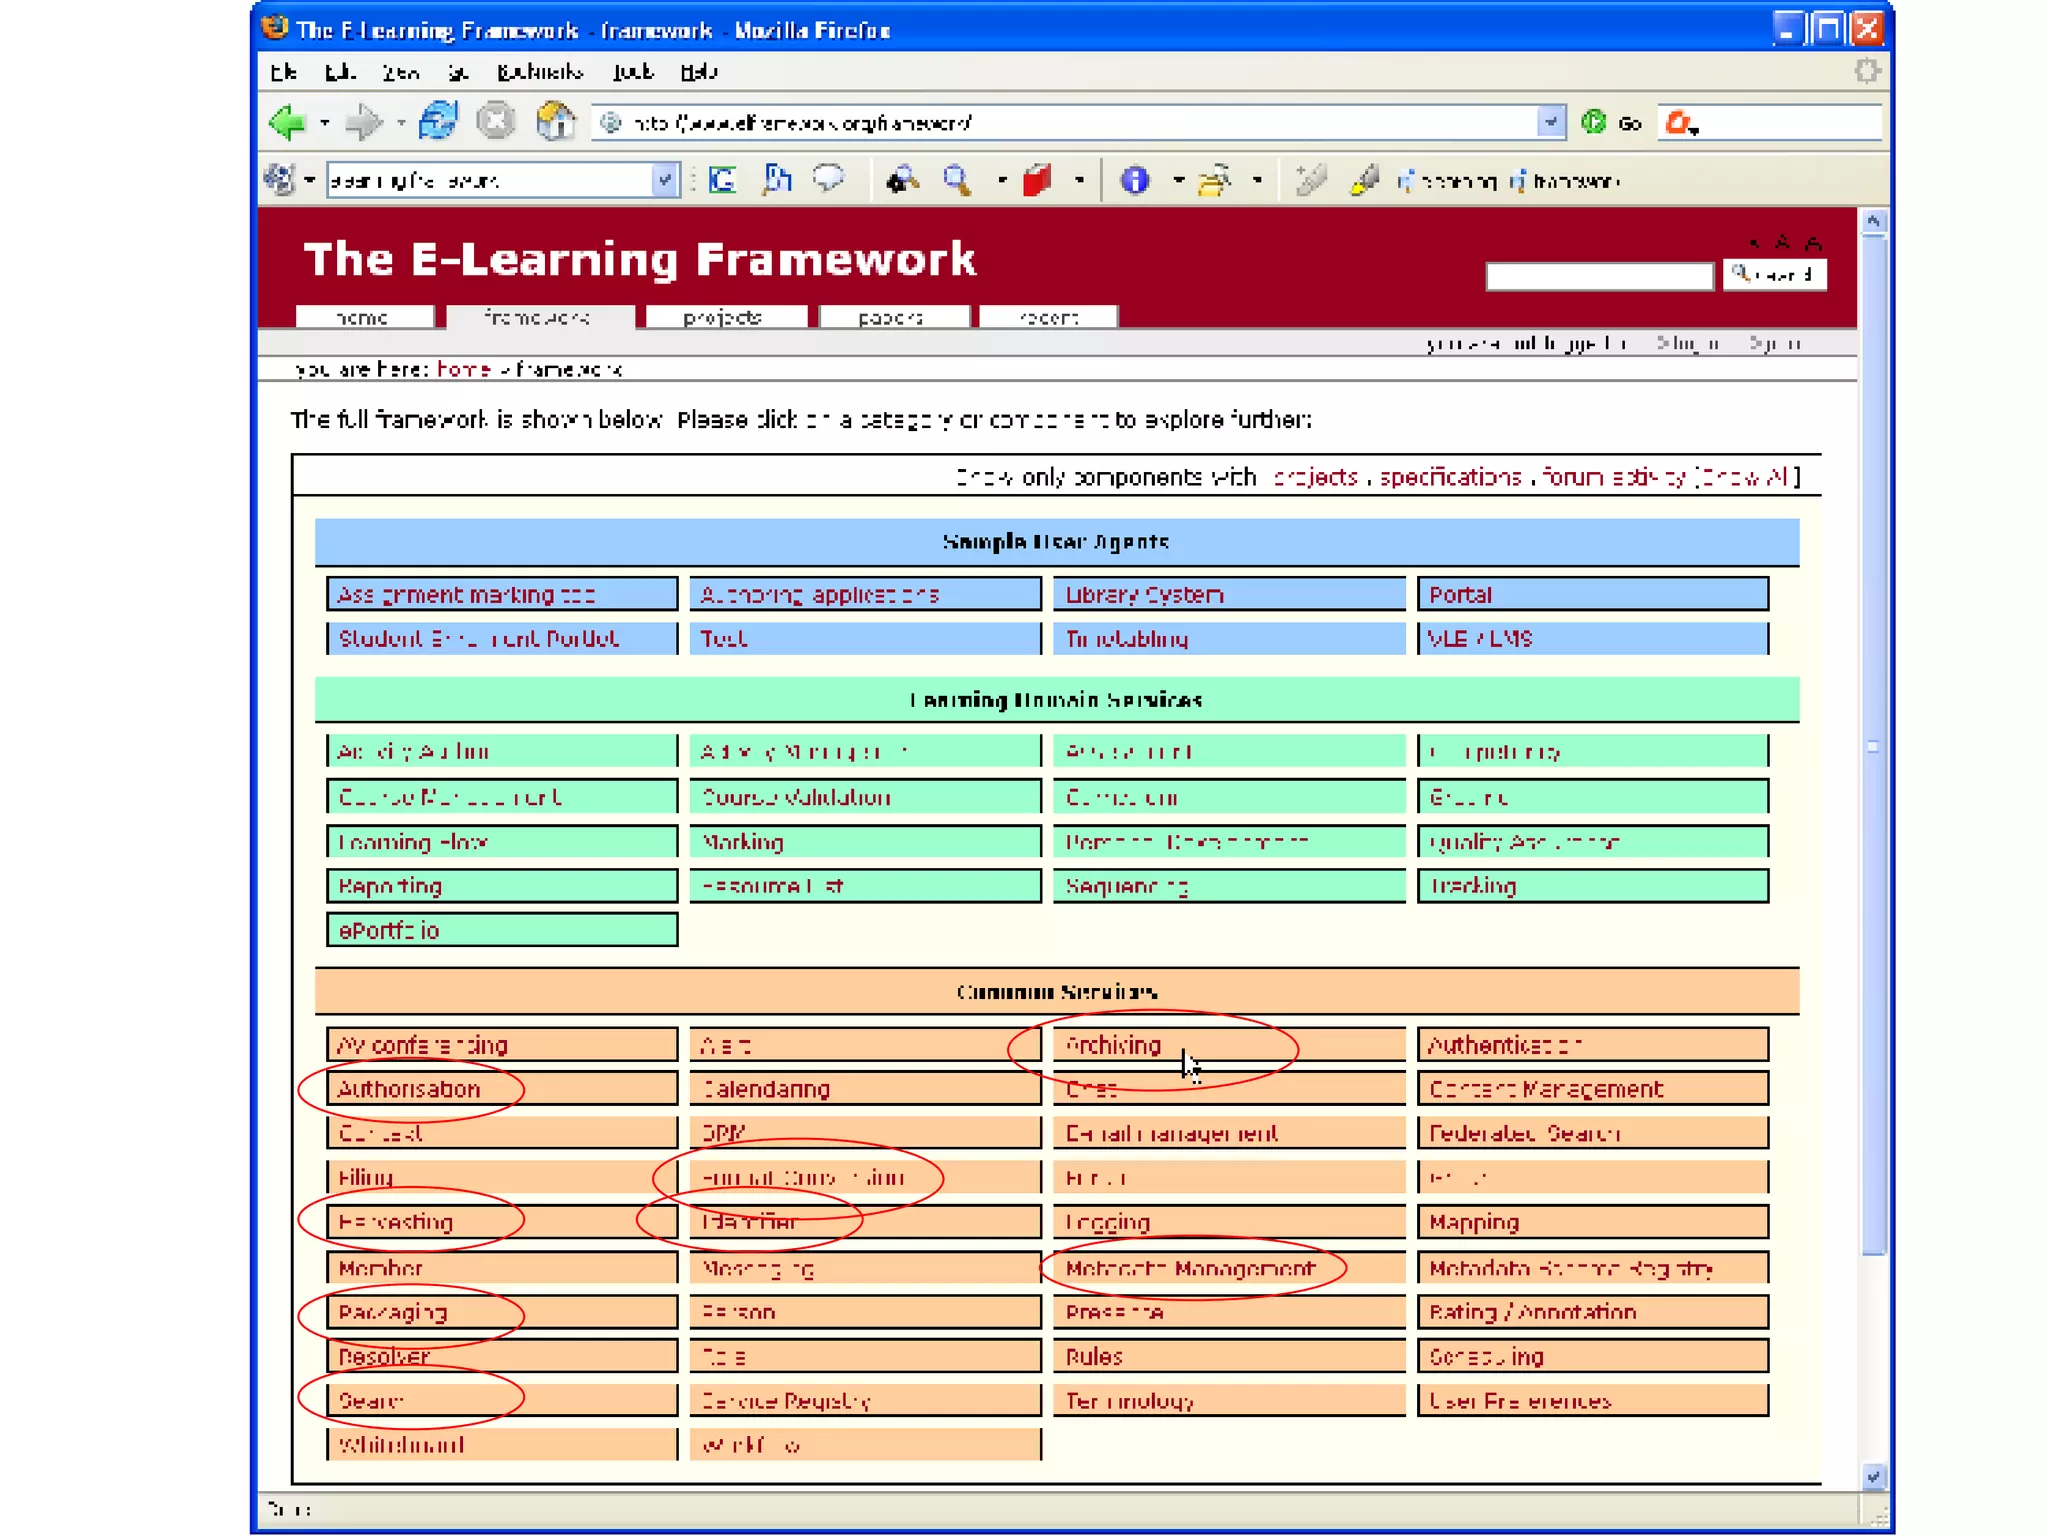Click the Forward arrow button
Screen dimensions: 2048x1536
(362, 123)
